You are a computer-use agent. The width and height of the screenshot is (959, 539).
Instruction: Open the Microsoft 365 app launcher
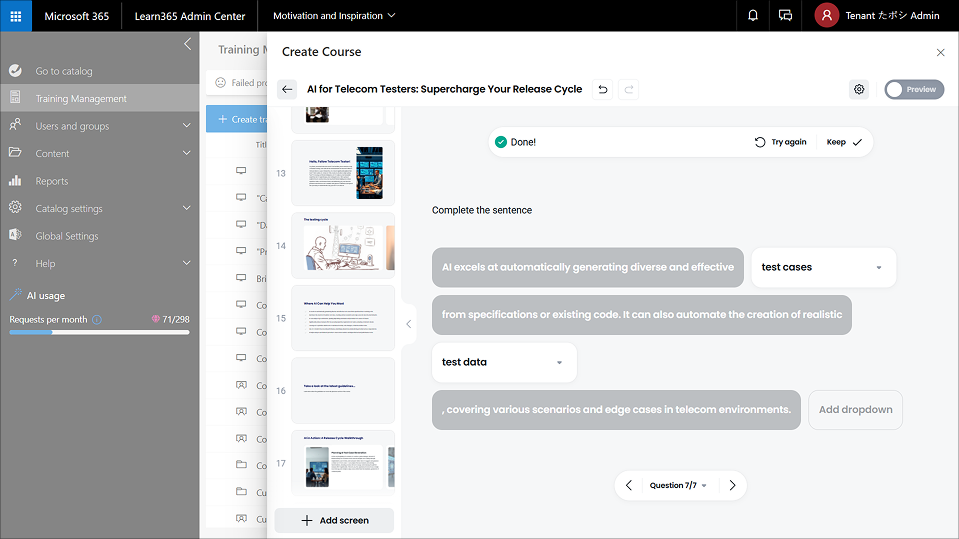(16, 16)
